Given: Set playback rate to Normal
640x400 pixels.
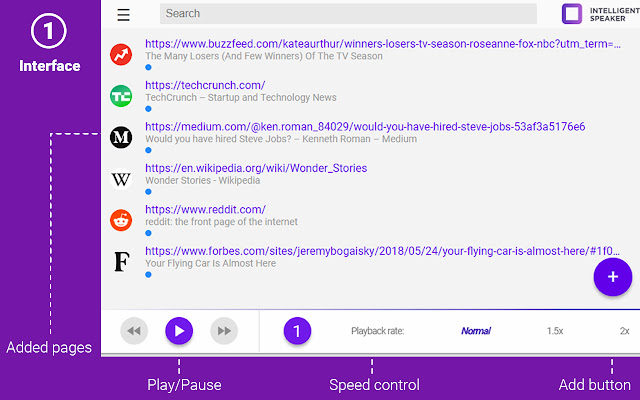Looking at the screenshot, I should pos(476,331).
